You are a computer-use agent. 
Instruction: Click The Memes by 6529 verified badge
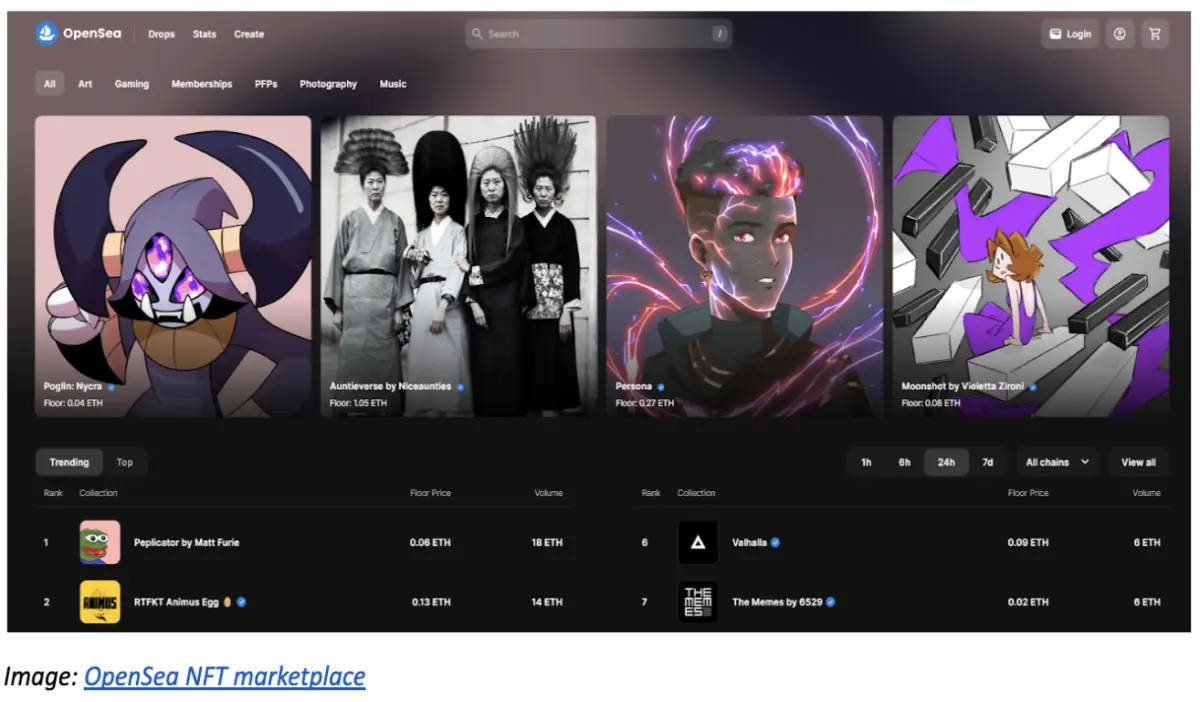[x=831, y=602]
